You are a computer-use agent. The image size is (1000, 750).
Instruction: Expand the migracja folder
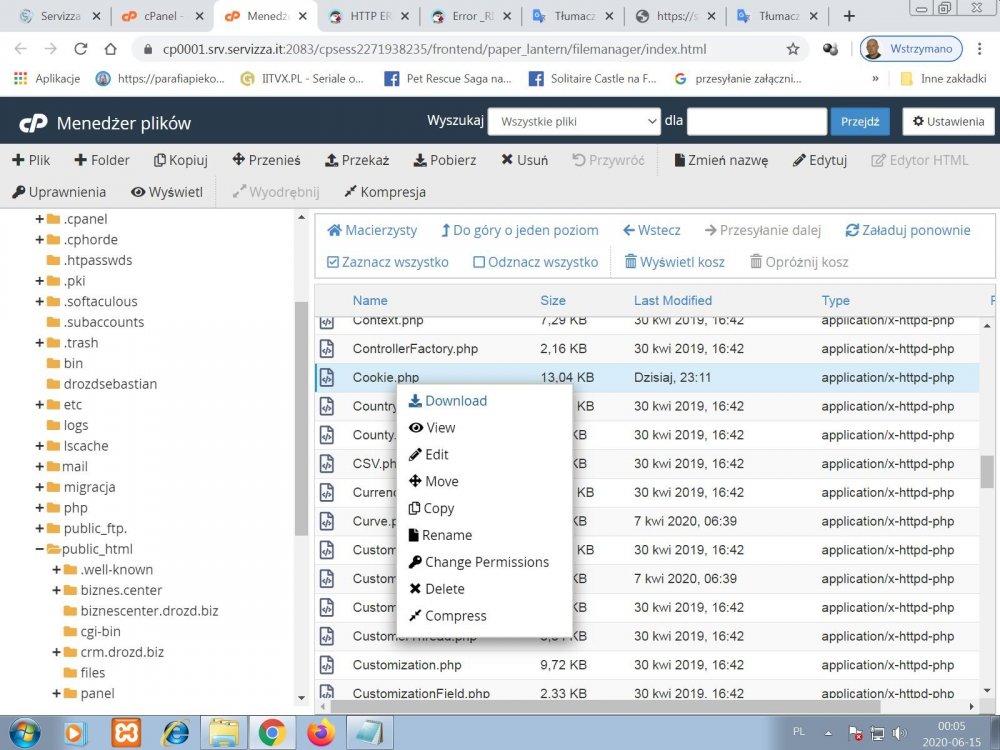40,487
